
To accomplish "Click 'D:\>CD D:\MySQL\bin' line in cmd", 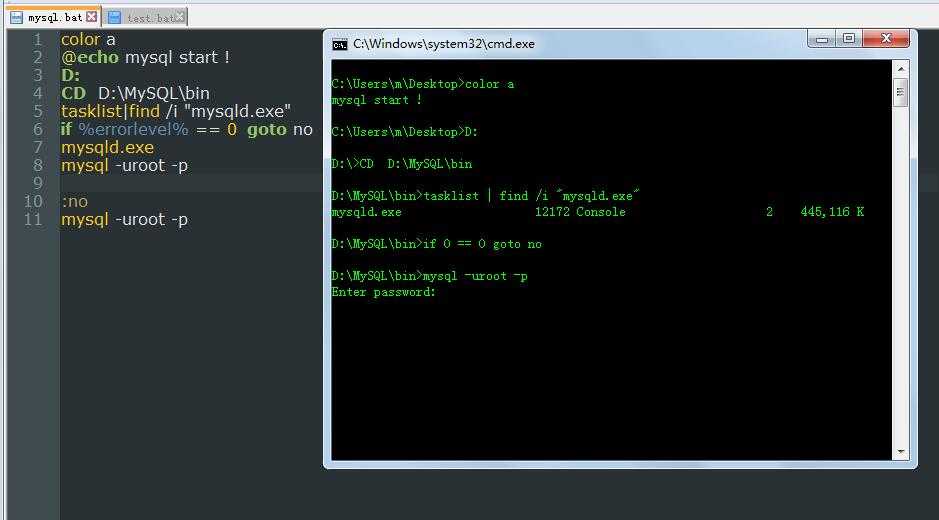I will point(401,164).
